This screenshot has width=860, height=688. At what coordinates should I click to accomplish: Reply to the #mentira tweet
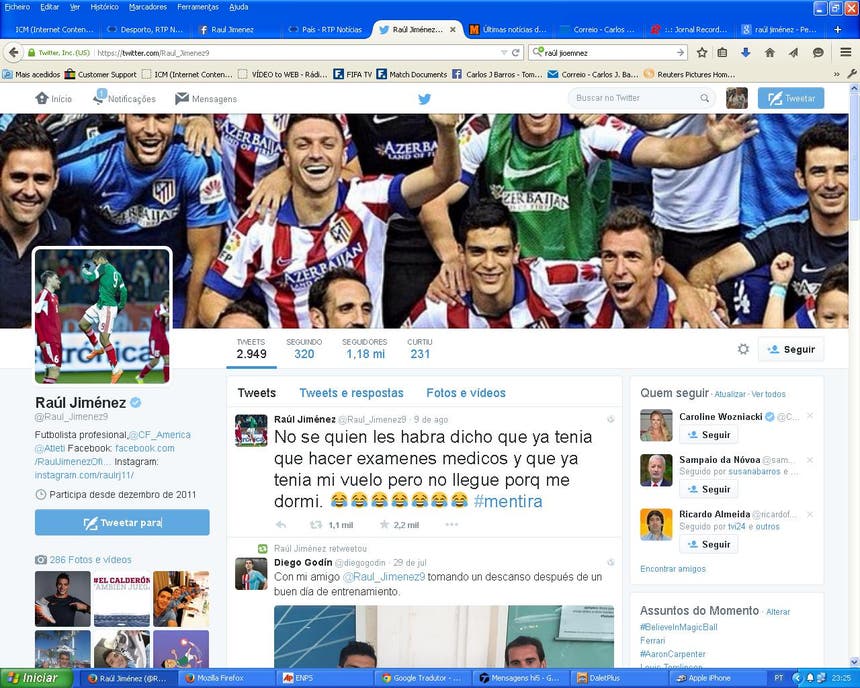[281, 524]
